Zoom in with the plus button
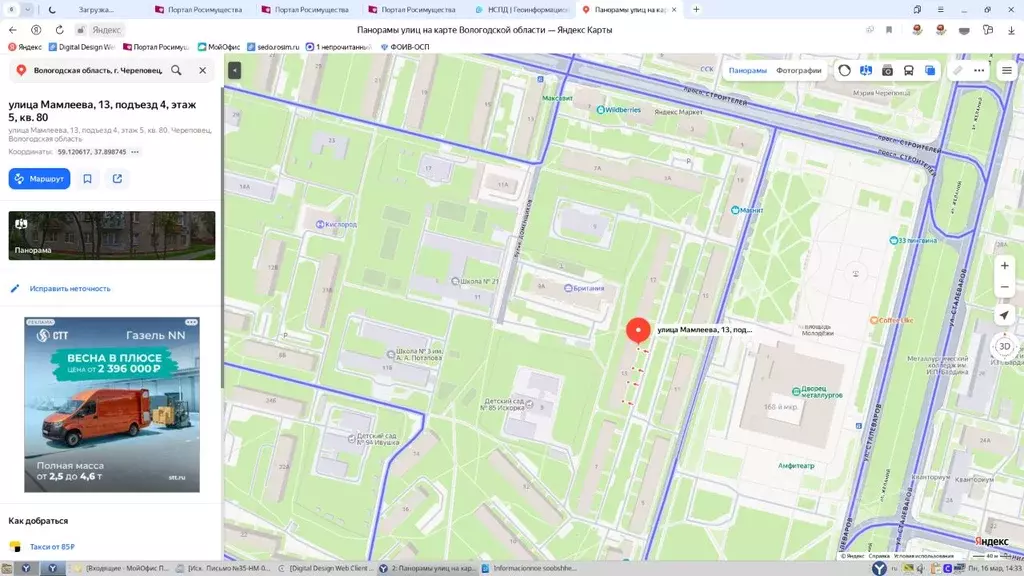 coord(1005,266)
